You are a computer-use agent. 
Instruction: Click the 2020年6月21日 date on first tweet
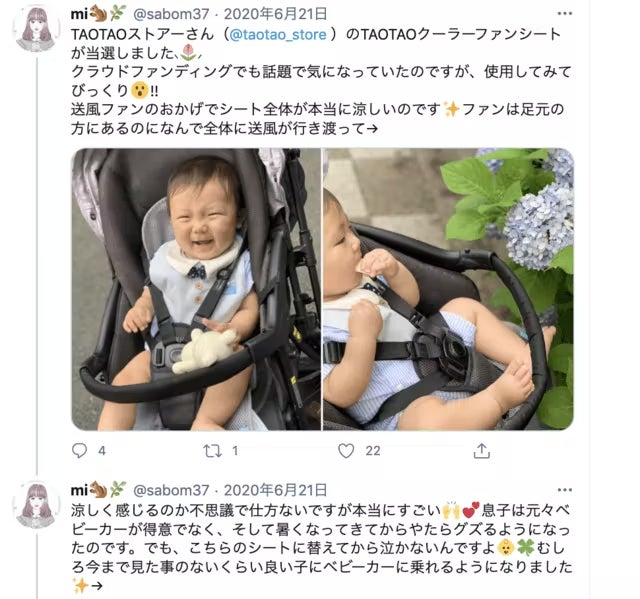(276, 14)
